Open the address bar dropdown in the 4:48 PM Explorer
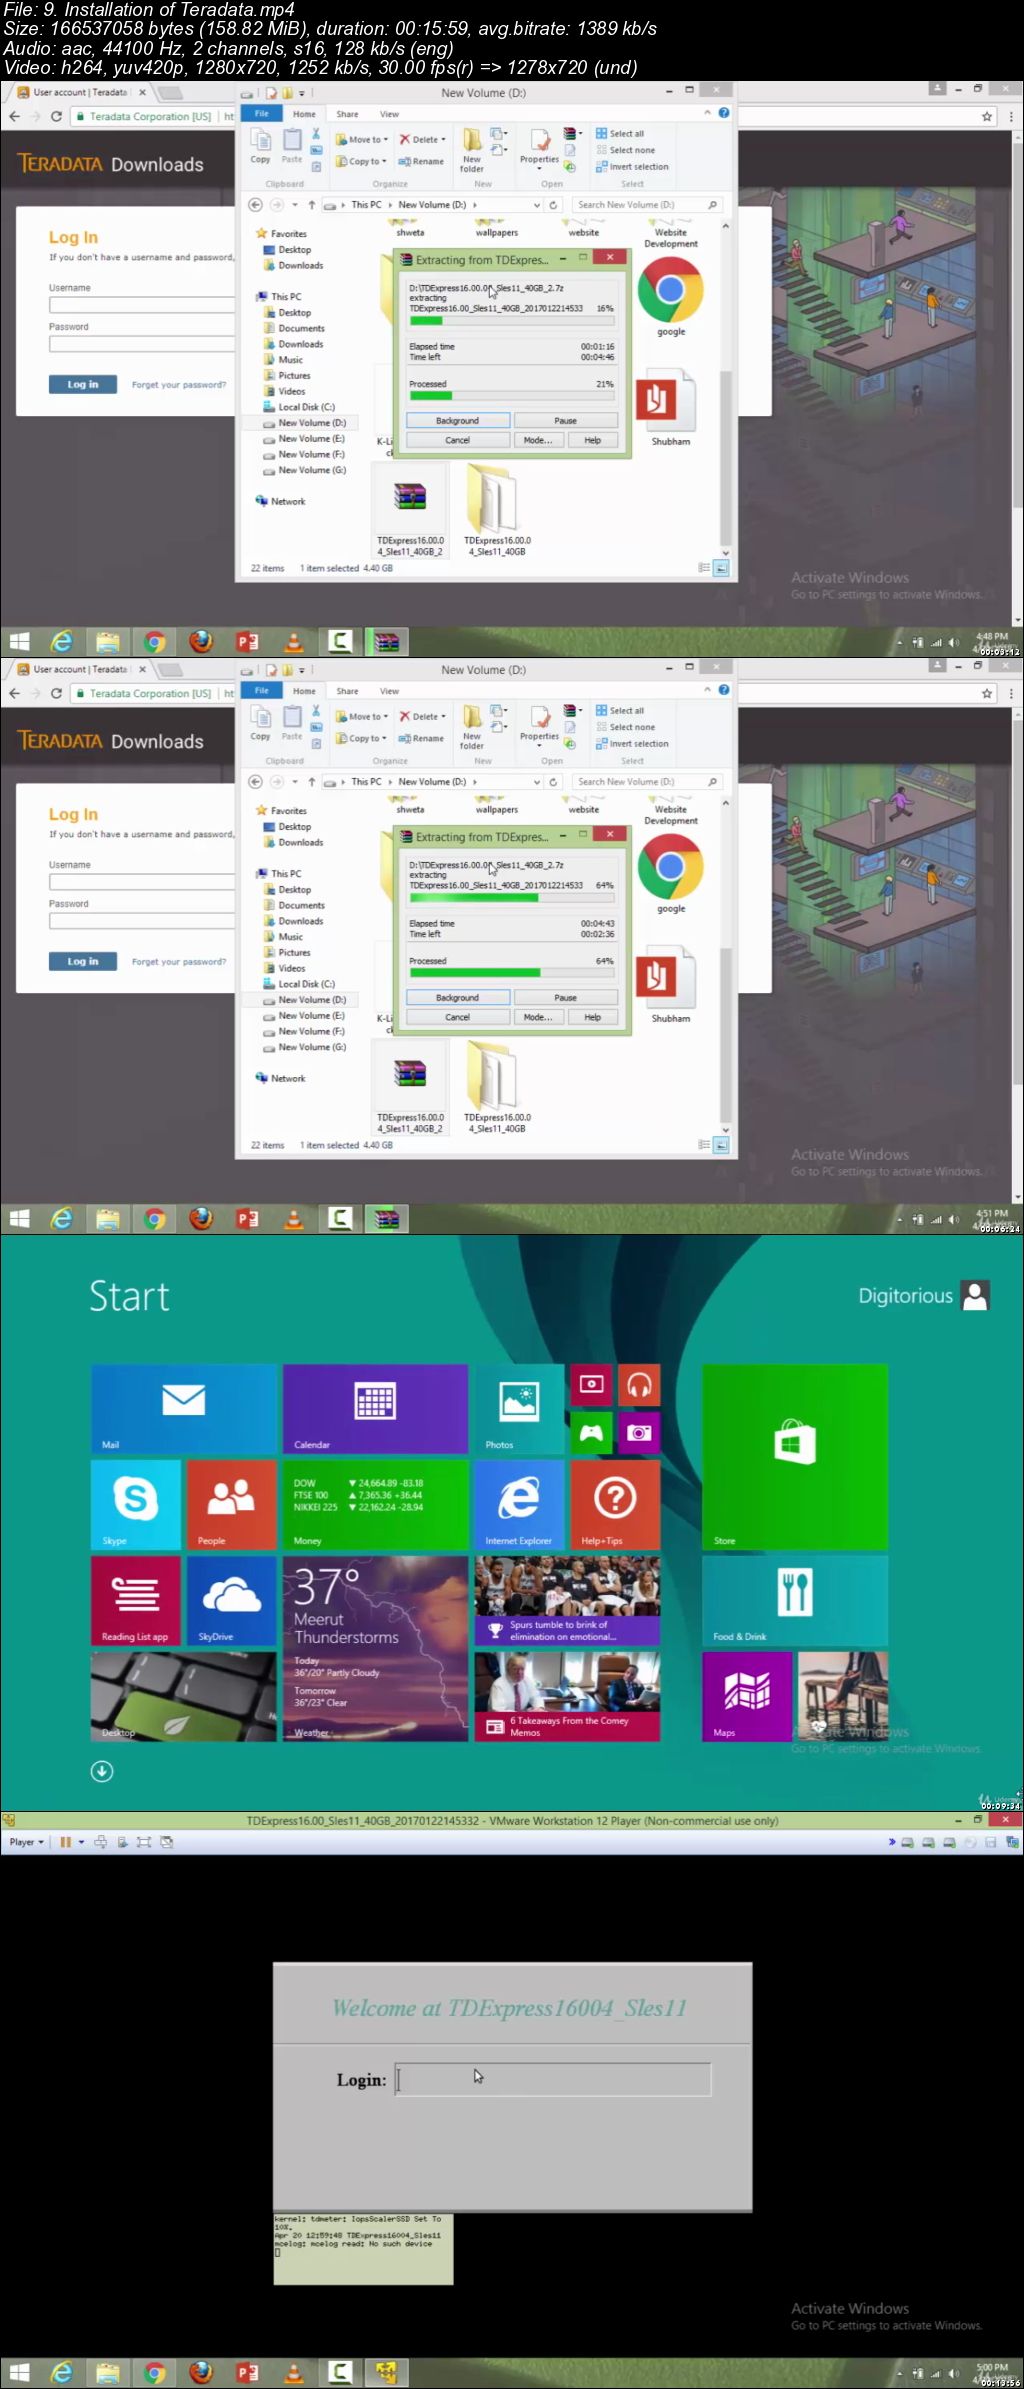 (x=537, y=205)
